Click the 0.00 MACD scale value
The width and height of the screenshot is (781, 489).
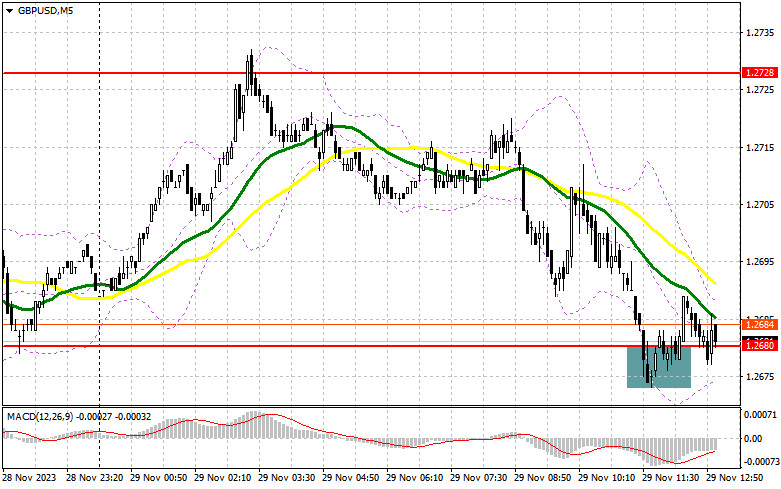pos(753,438)
